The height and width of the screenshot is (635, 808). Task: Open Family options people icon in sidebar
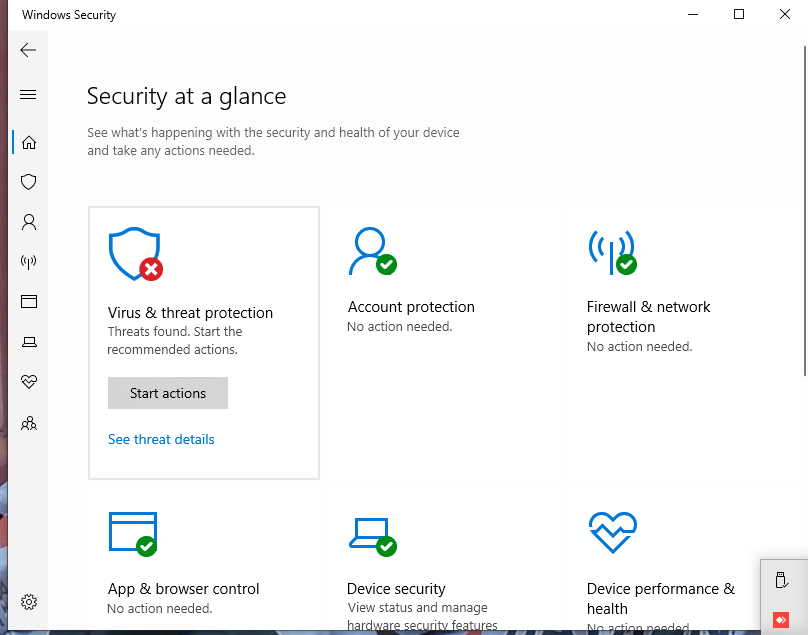click(x=29, y=423)
